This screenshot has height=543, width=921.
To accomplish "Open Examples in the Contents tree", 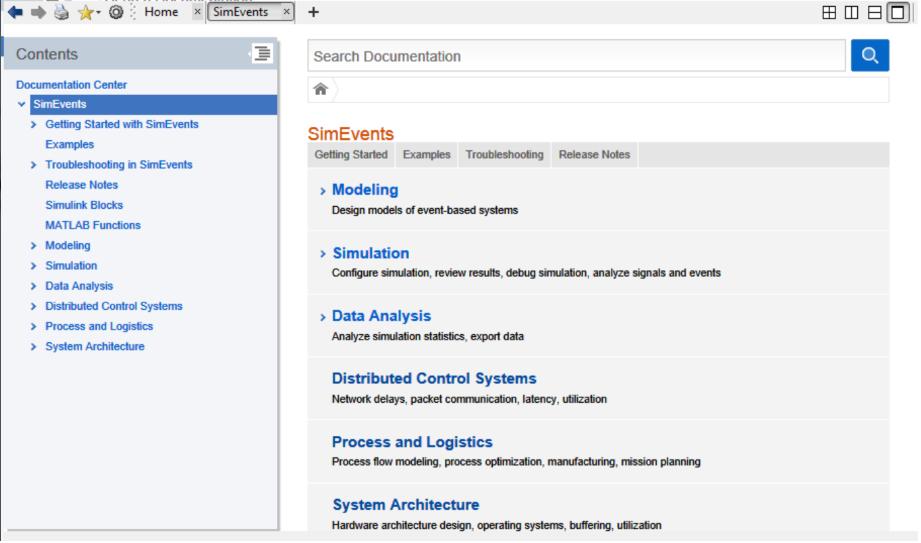I will coord(69,145).
